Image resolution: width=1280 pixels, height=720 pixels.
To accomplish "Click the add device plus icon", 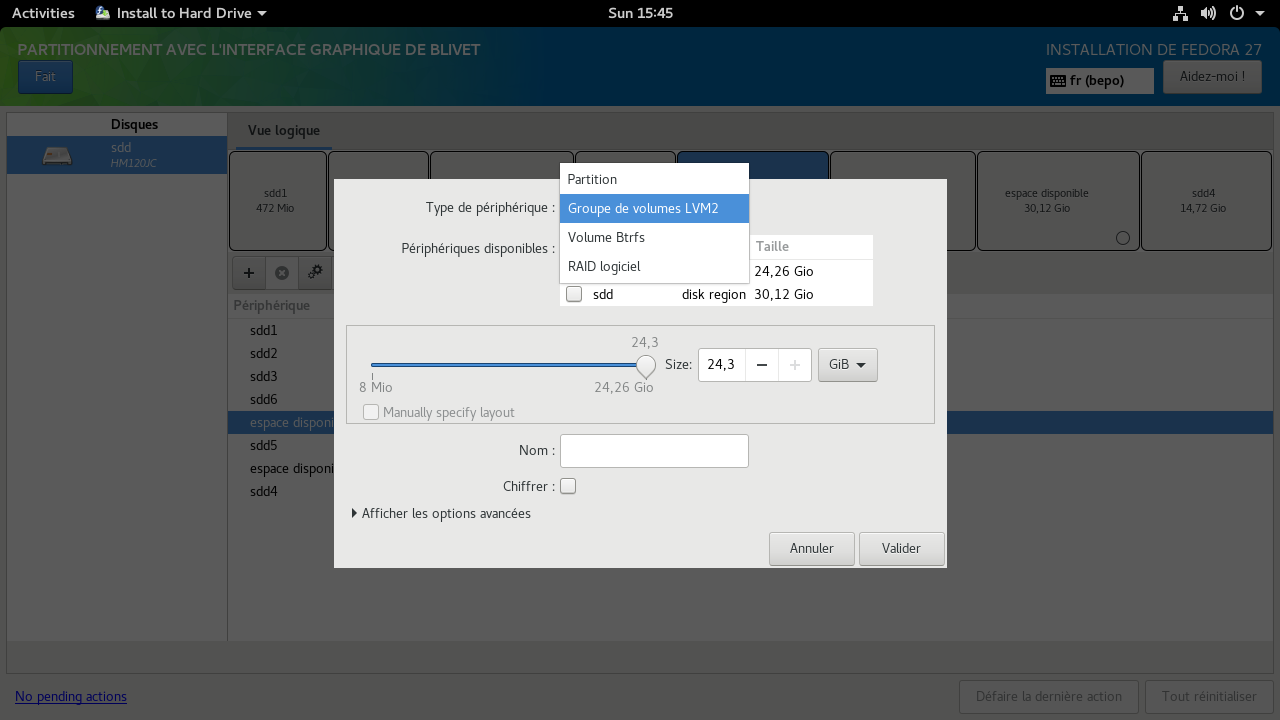I will pyautogui.click(x=249, y=272).
